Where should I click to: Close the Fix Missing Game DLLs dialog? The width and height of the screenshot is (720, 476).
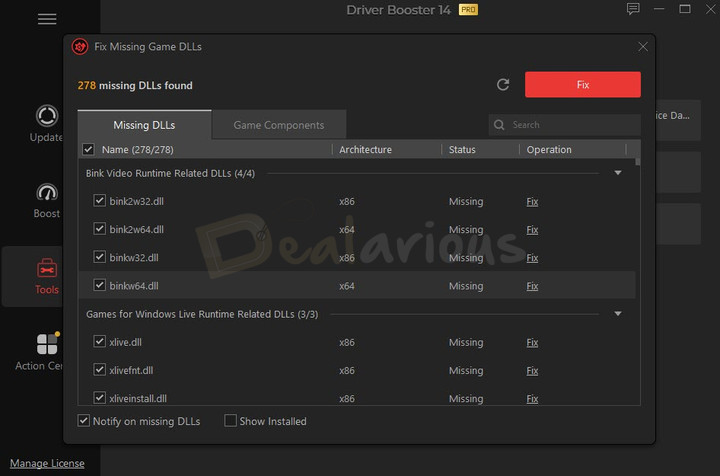[643, 46]
